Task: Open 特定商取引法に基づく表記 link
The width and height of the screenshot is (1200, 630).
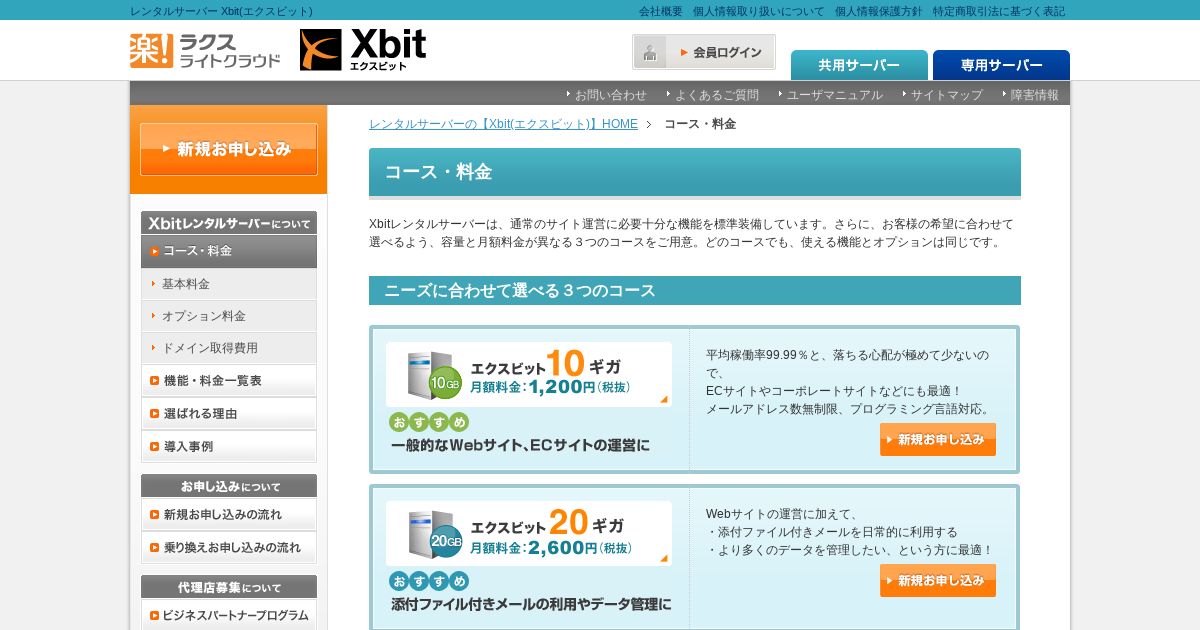Action: [999, 11]
